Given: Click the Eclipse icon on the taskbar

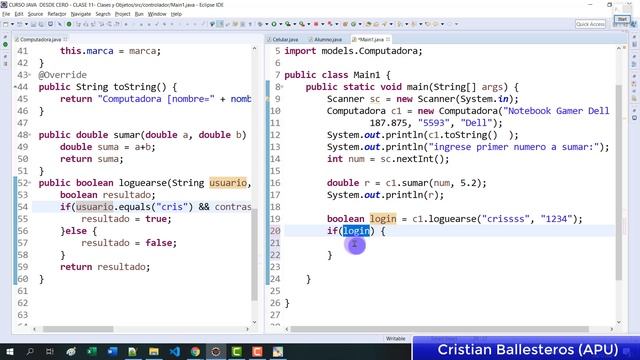Looking at the screenshot, I should tap(216, 351).
